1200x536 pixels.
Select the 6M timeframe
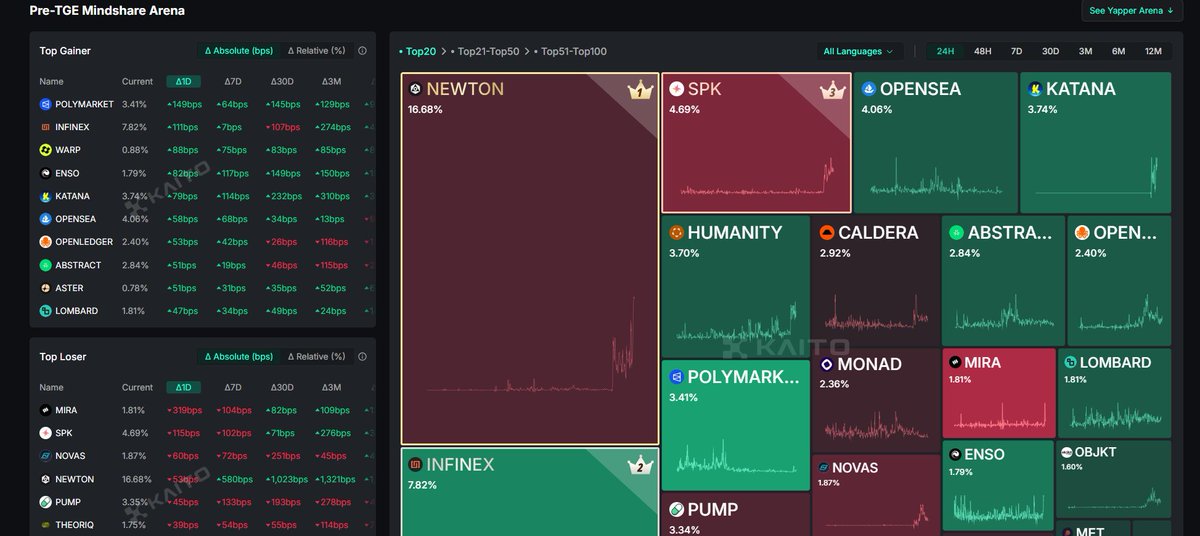[x=1118, y=51]
